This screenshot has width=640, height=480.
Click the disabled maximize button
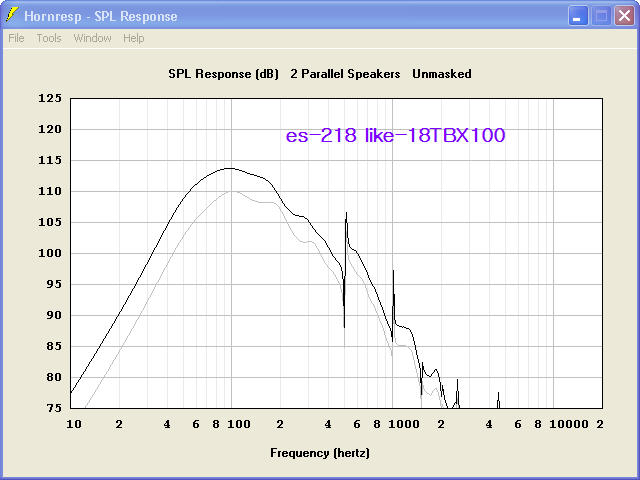[601, 16]
